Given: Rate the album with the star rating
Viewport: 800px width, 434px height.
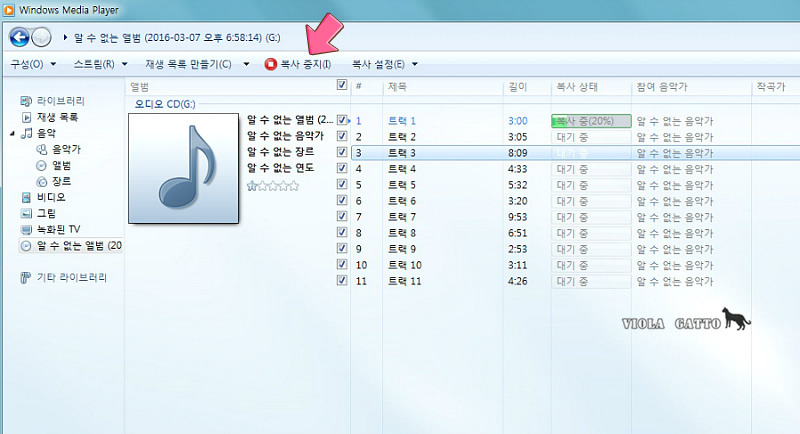Looking at the screenshot, I should tap(273, 186).
